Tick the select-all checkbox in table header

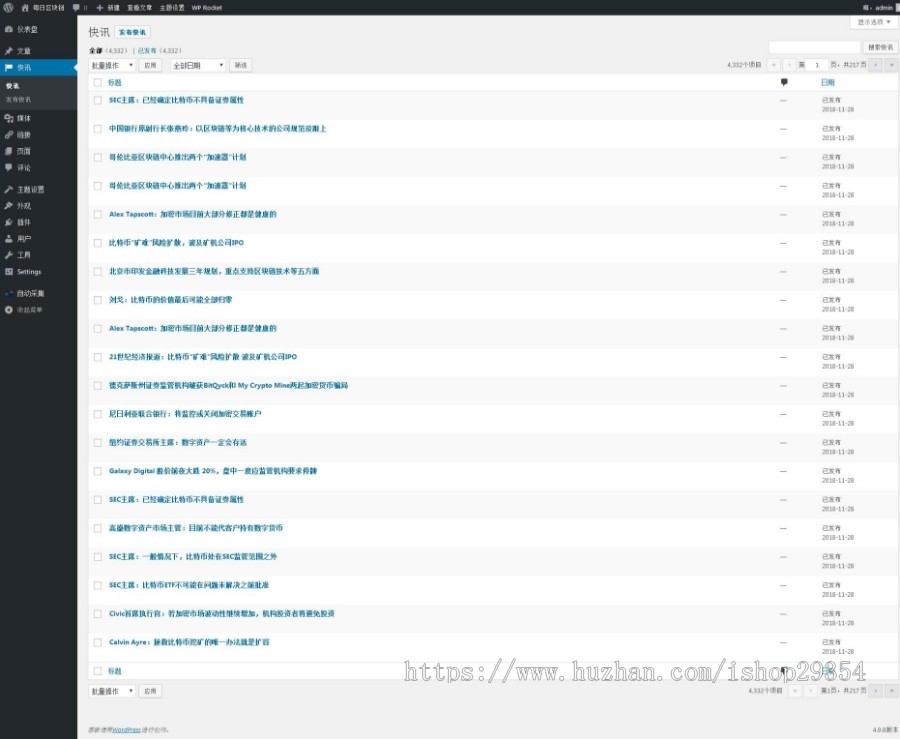97,82
